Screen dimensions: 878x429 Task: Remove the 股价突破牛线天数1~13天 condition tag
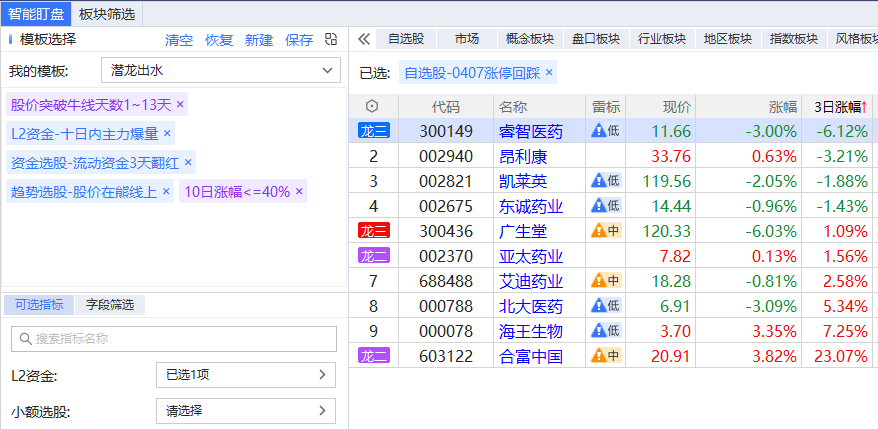tap(180, 104)
